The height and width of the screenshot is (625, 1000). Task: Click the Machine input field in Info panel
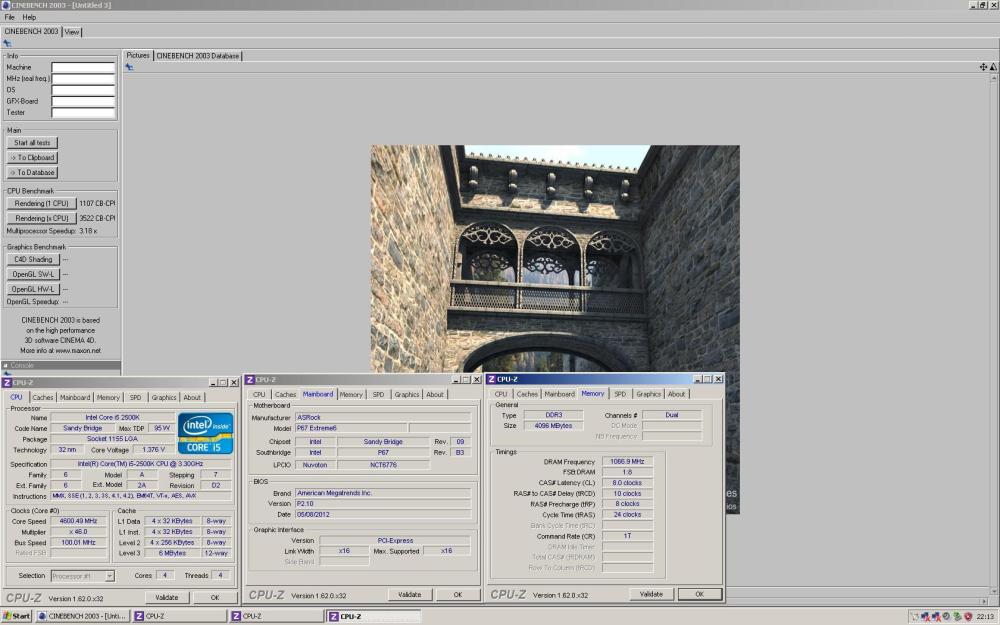[x=85, y=67]
